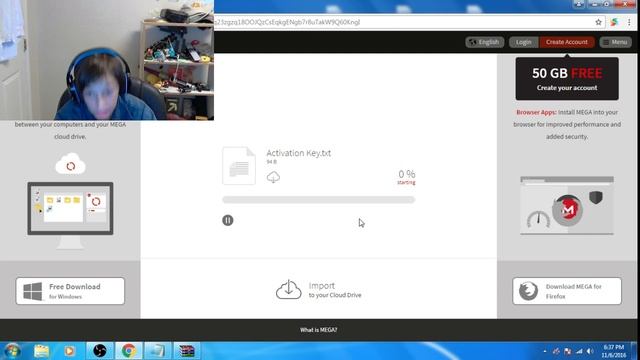Viewport: 640px width, 360px height.
Task: Open the MEGA Menu
Action: point(616,42)
